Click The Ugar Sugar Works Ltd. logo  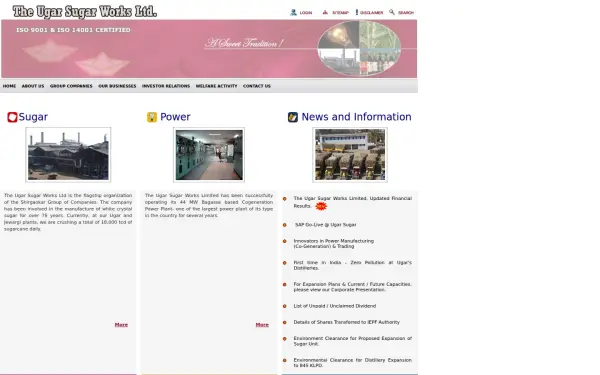click(x=85, y=12)
